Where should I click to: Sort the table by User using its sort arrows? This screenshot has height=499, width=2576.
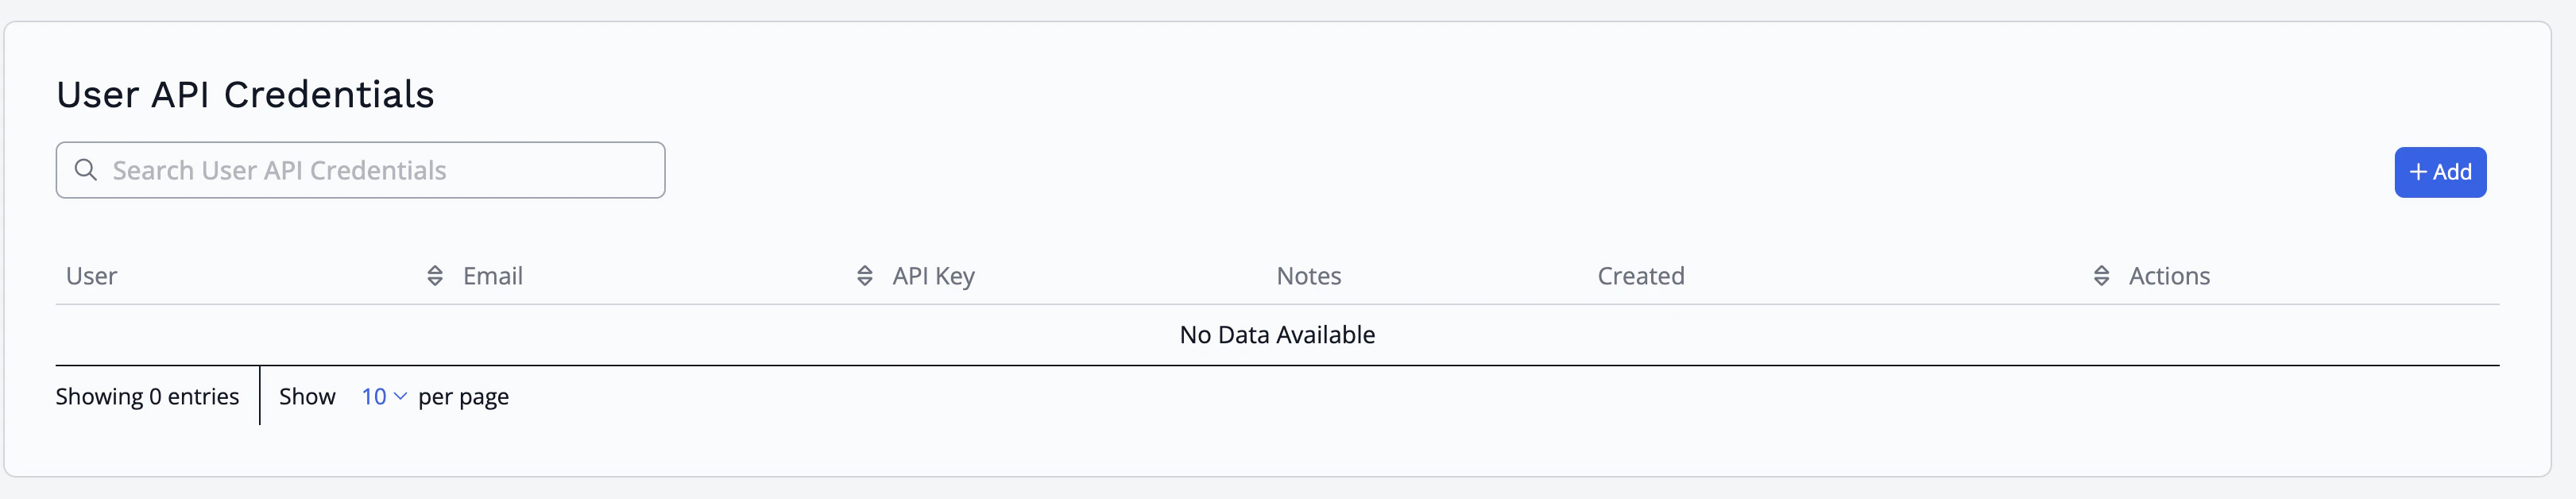435,276
